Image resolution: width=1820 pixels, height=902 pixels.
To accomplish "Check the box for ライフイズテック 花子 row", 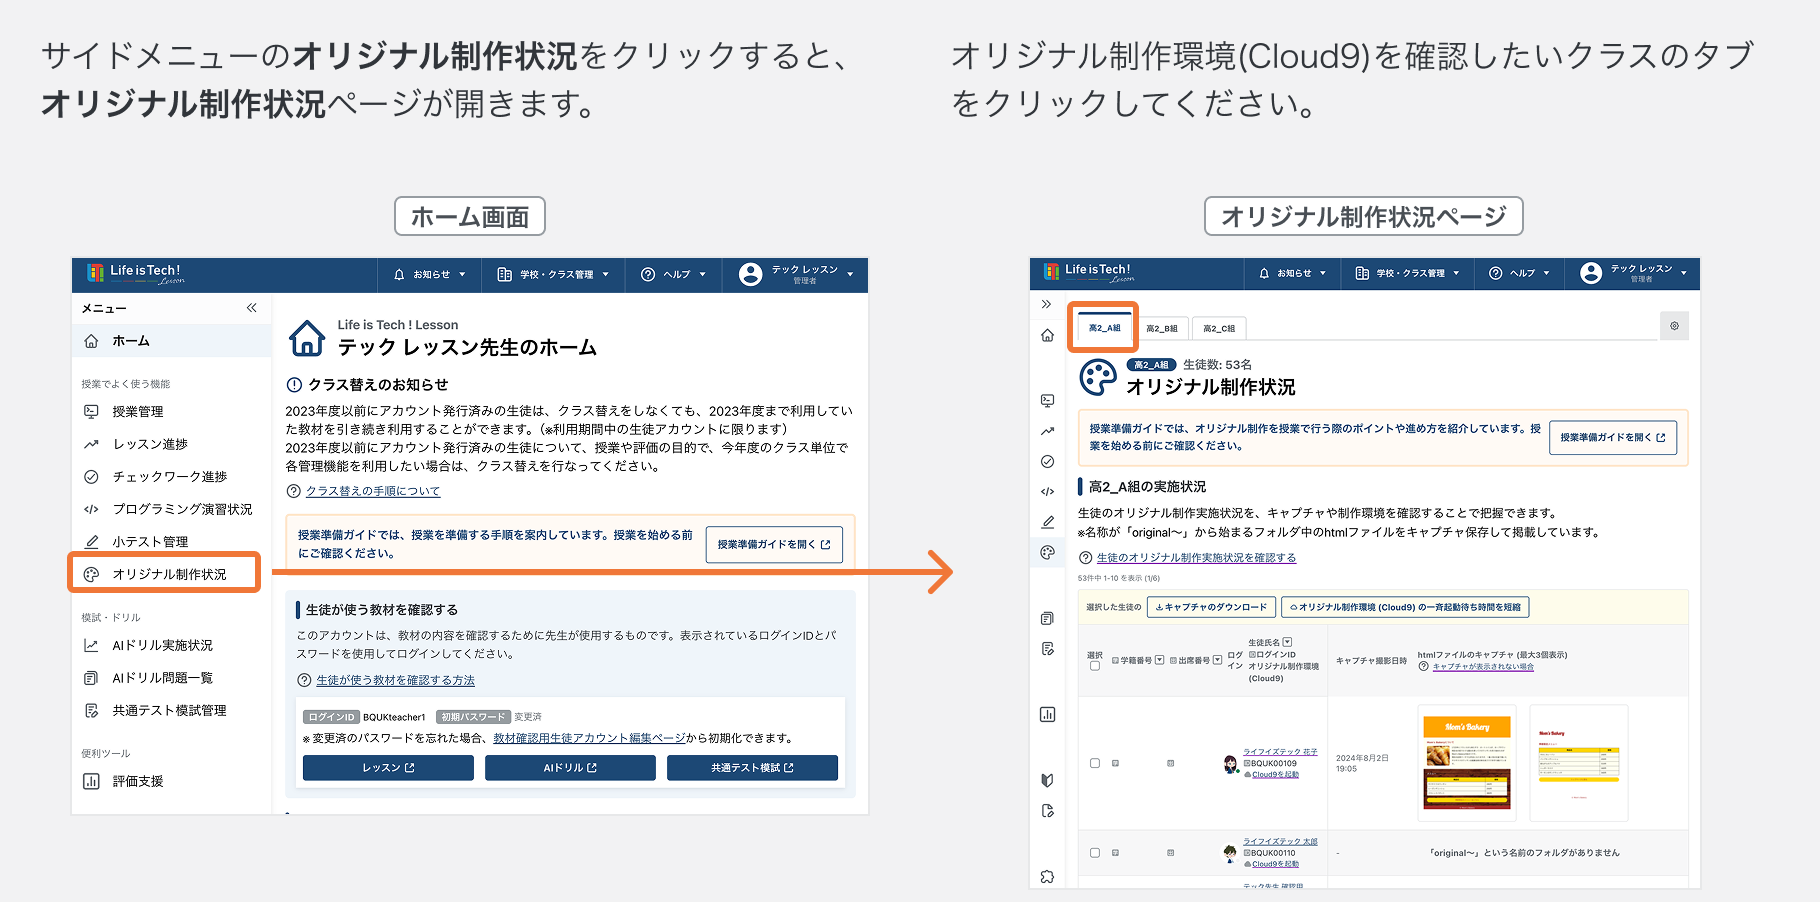I will point(1094,763).
